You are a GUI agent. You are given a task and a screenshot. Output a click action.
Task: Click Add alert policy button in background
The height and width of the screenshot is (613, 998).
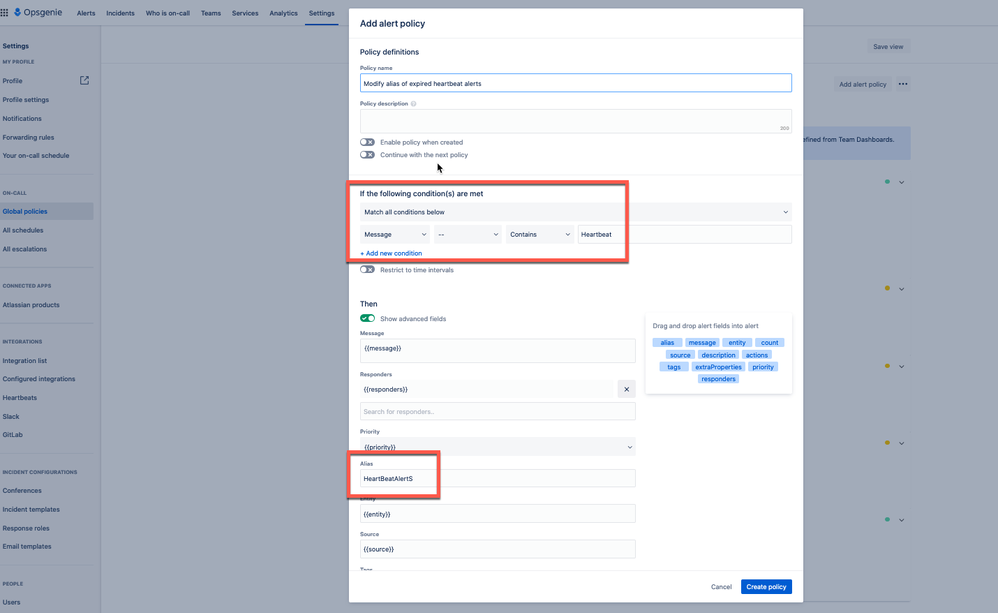click(x=862, y=84)
